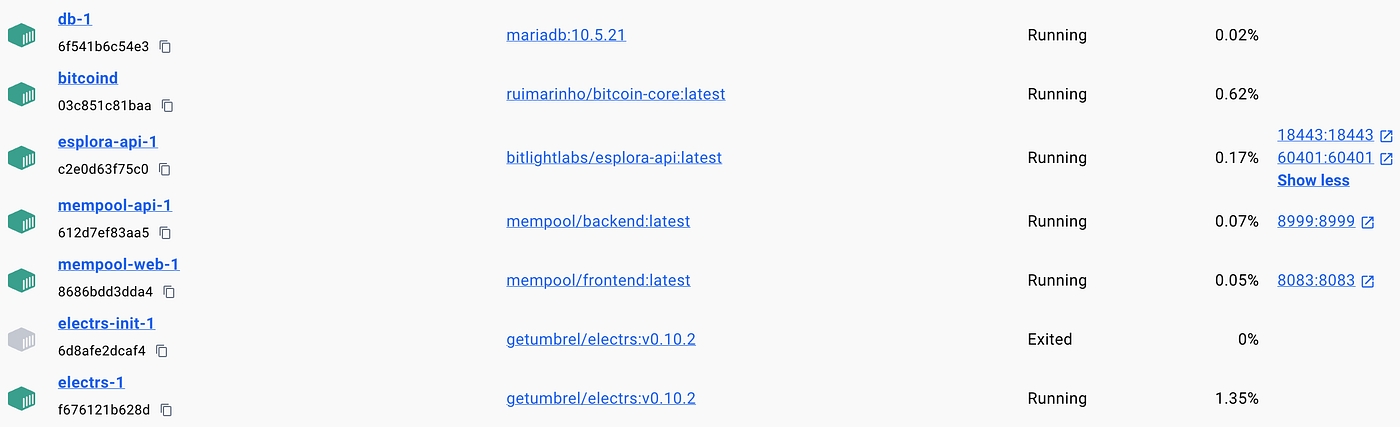Open the ruimarinho/bitcoin-core:latest image

coord(615,94)
